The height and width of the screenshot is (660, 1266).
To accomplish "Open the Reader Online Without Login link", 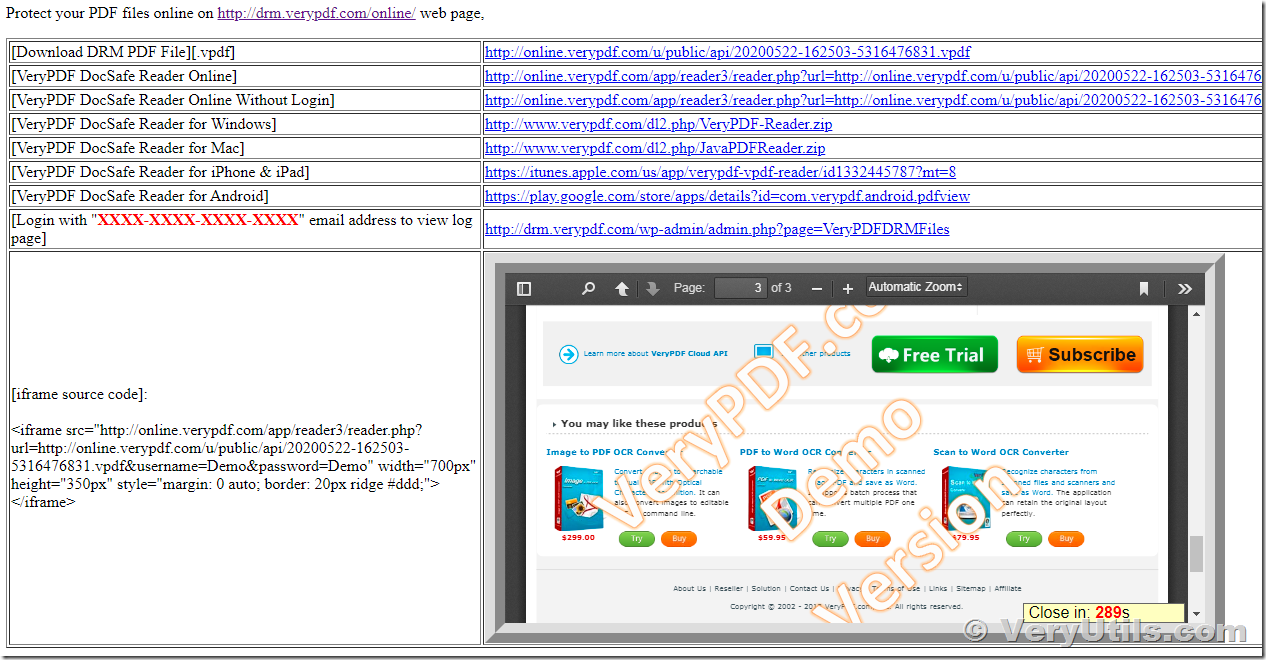I will pyautogui.click(x=873, y=100).
